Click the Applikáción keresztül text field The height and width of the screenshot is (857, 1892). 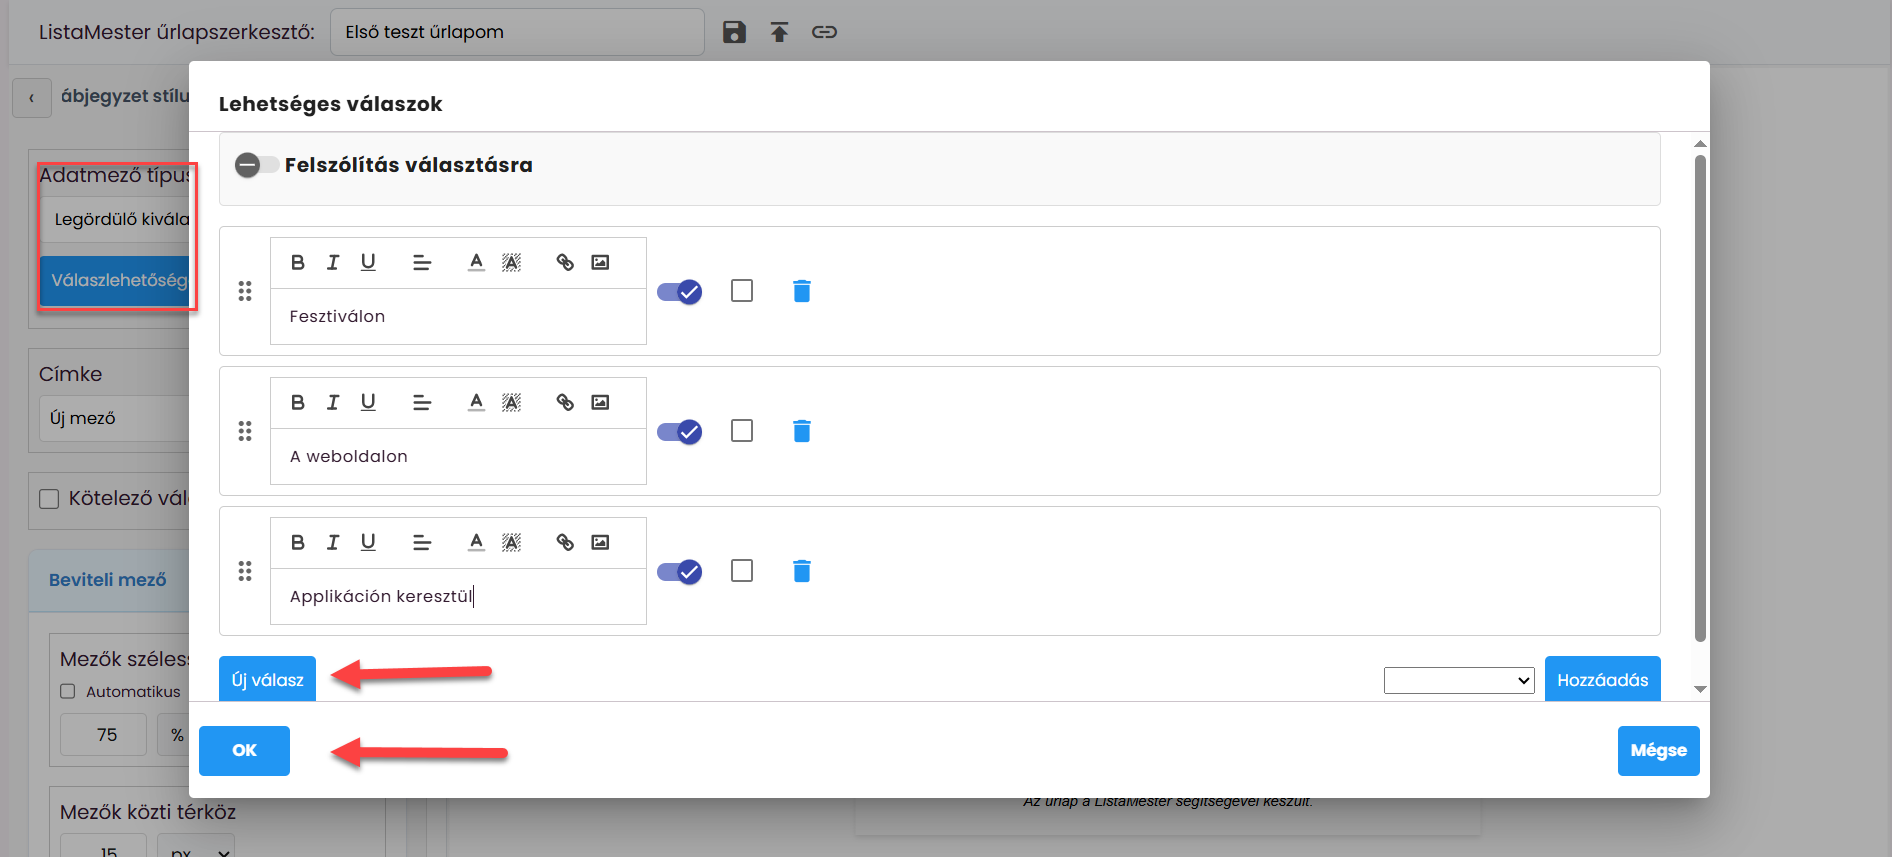click(x=458, y=597)
